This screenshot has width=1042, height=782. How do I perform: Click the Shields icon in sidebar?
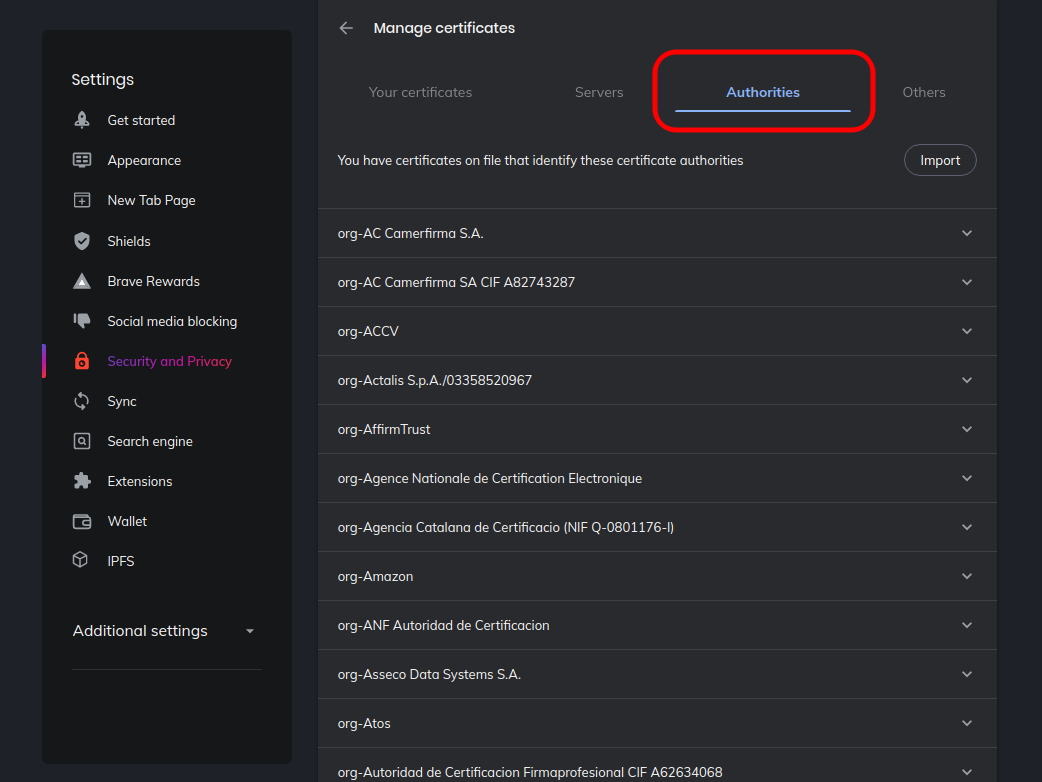click(82, 241)
